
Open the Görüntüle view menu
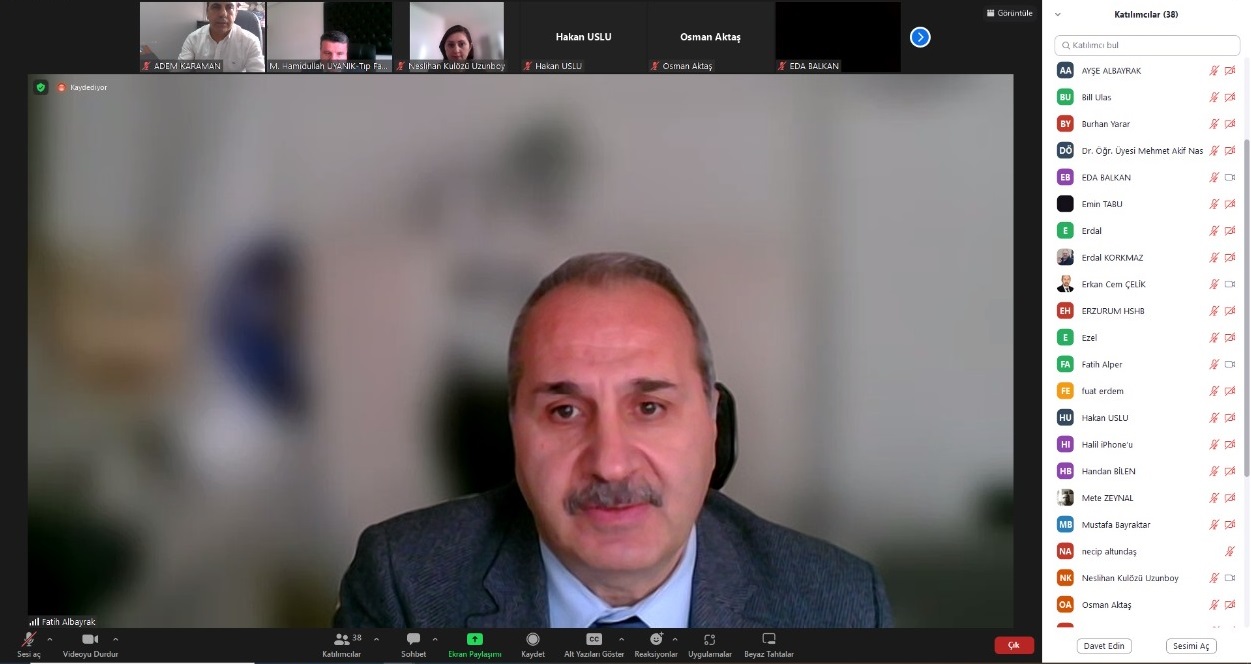click(x=1009, y=13)
